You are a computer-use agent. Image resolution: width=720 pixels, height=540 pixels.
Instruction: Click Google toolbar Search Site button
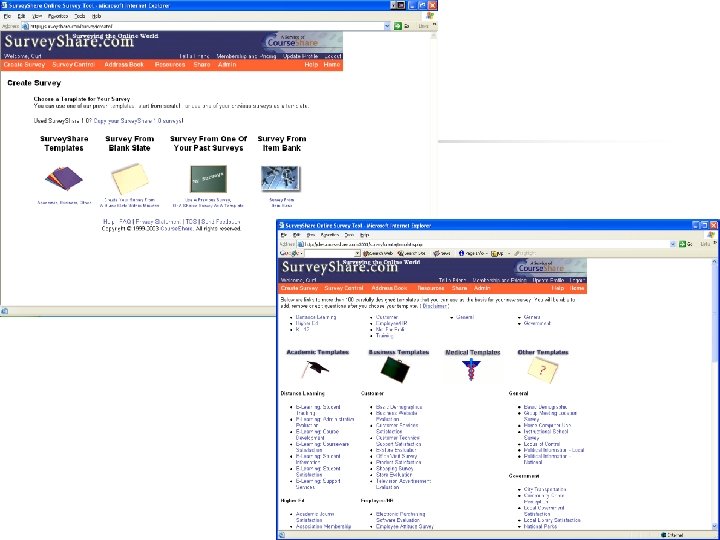click(x=412, y=253)
